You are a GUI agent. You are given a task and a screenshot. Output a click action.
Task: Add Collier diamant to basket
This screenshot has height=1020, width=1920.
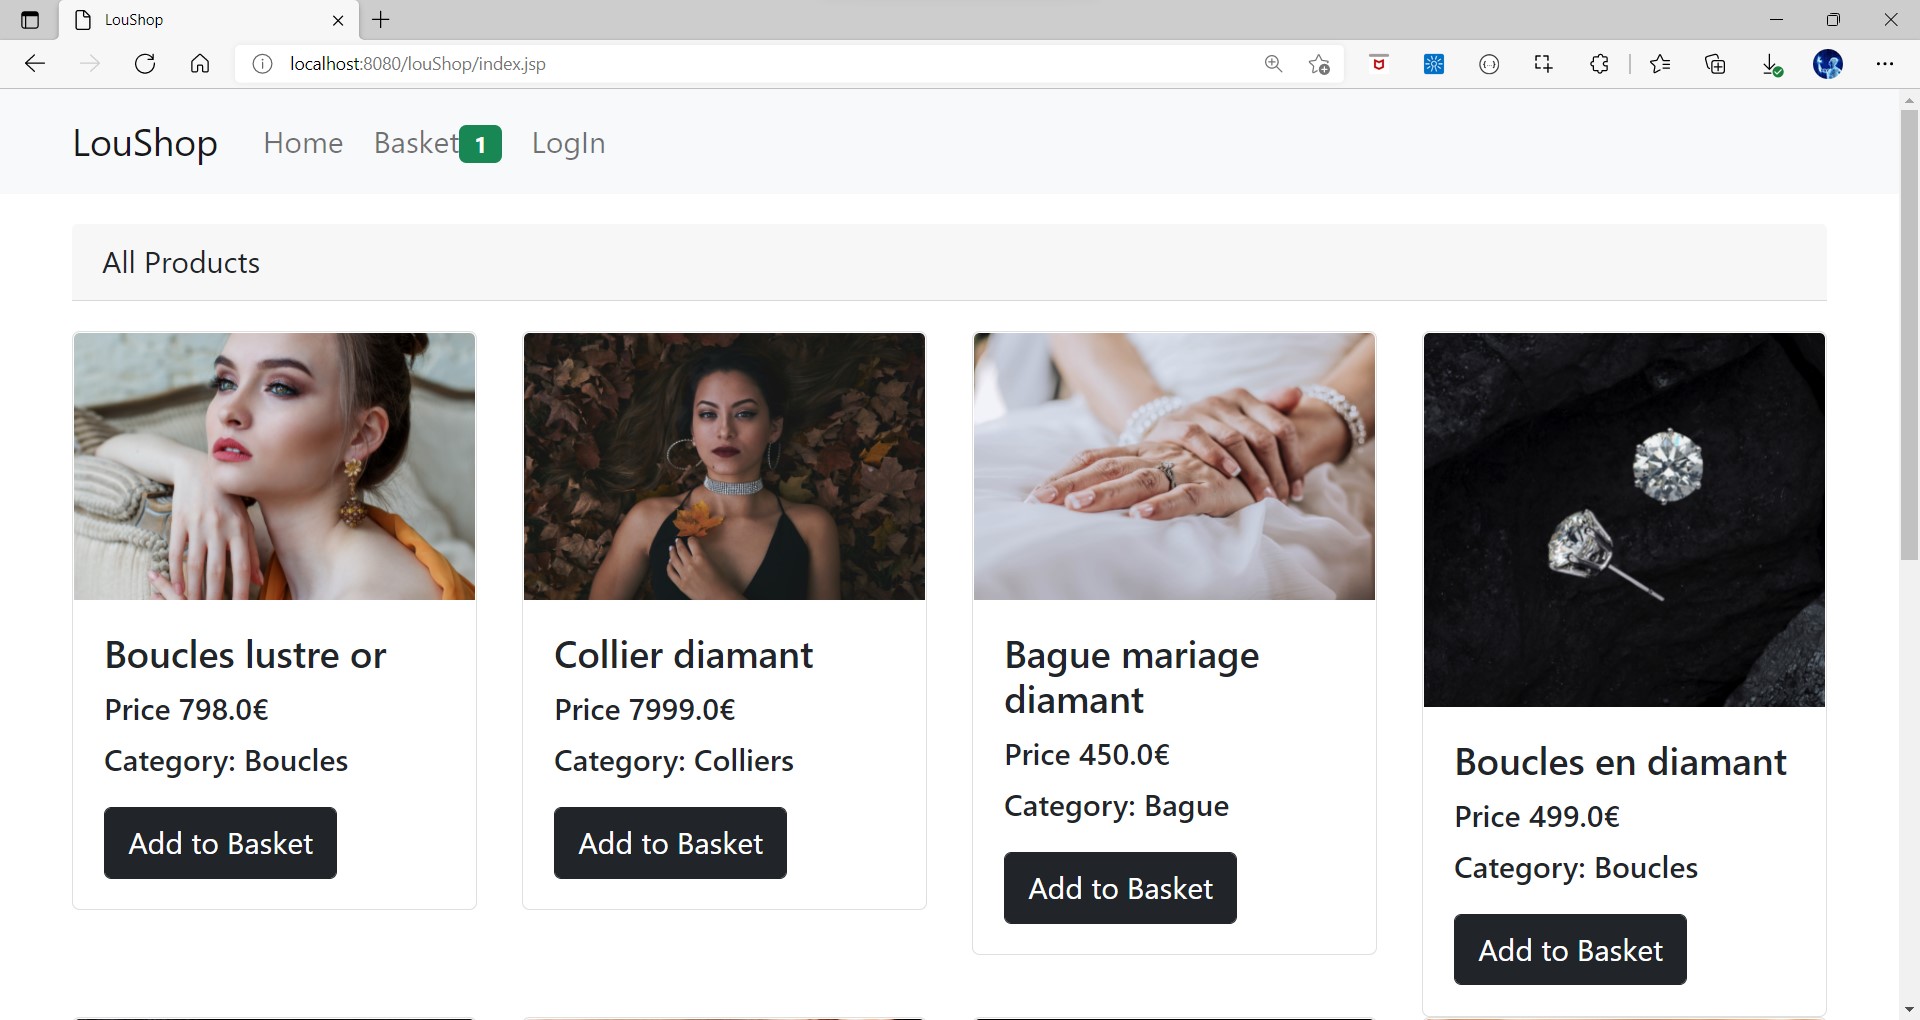coord(670,843)
